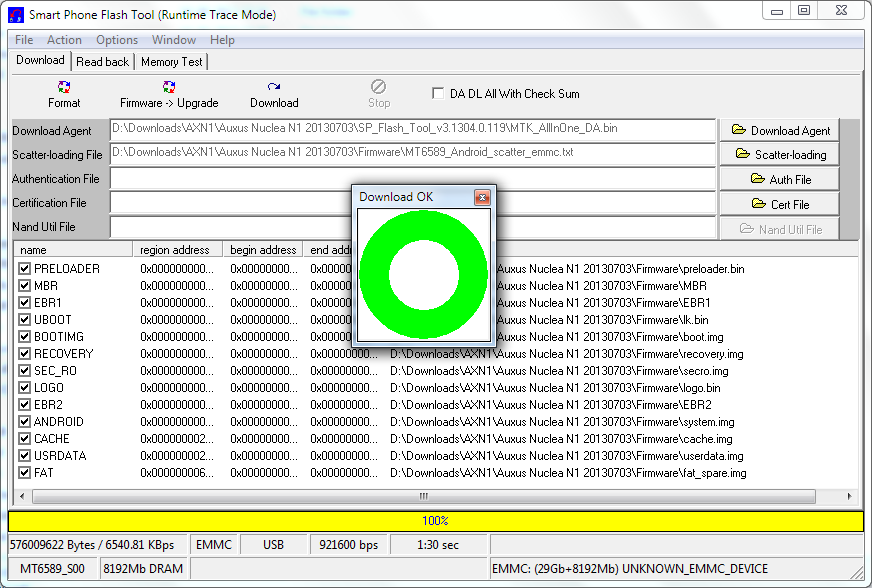872x588 pixels.
Task: Select the system.img file path
Action: 562,422
